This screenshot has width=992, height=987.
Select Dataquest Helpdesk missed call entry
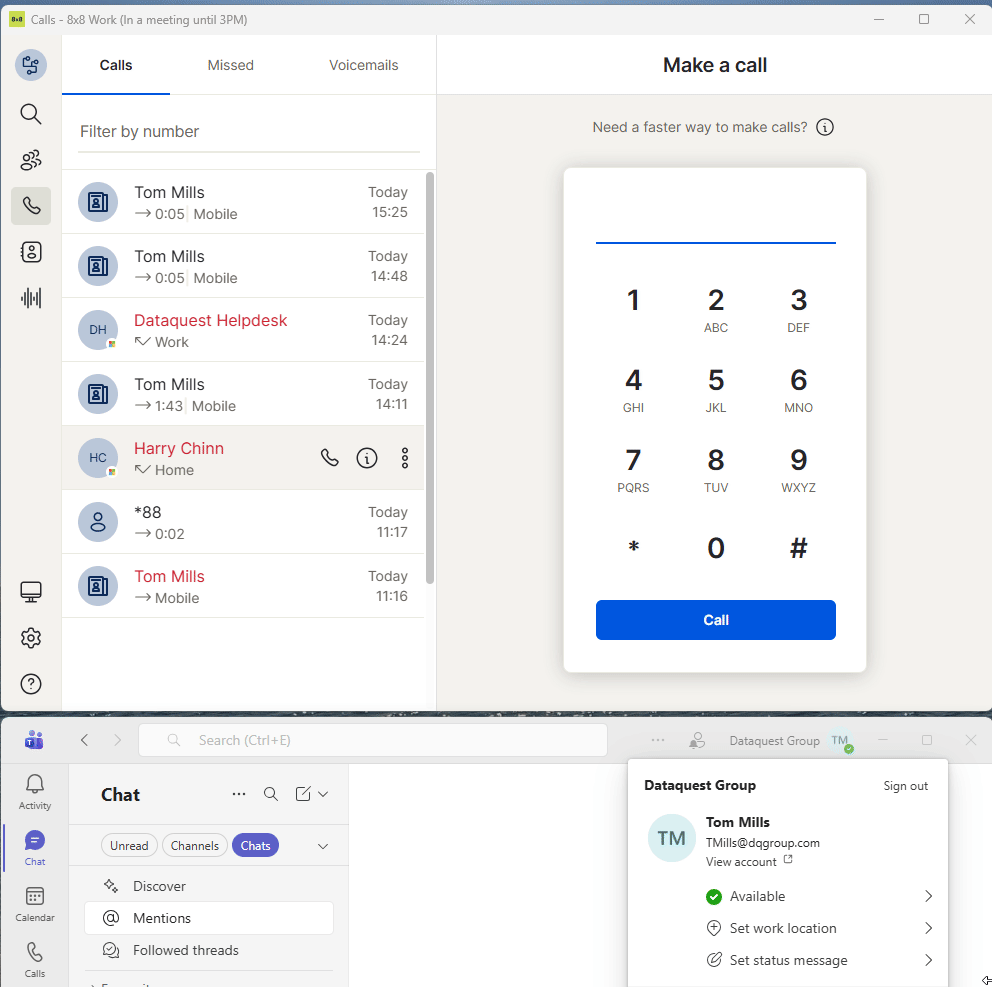(x=243, y=330)
